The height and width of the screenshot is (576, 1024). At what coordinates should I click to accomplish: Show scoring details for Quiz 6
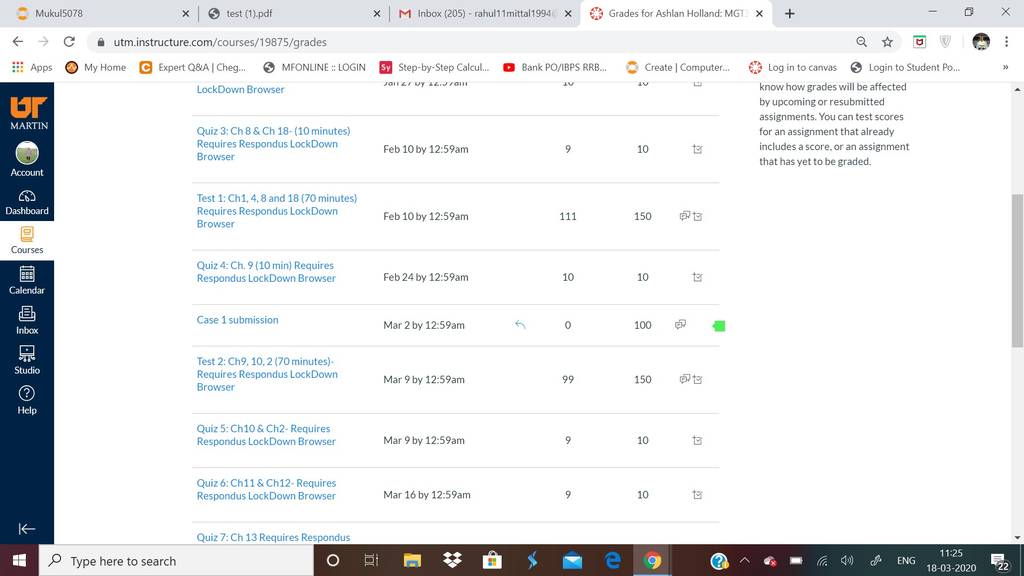[697, 494]
